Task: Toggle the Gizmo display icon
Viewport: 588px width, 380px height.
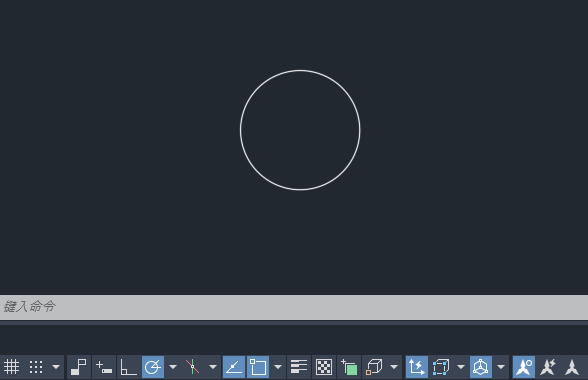Action: coord(481,367)
